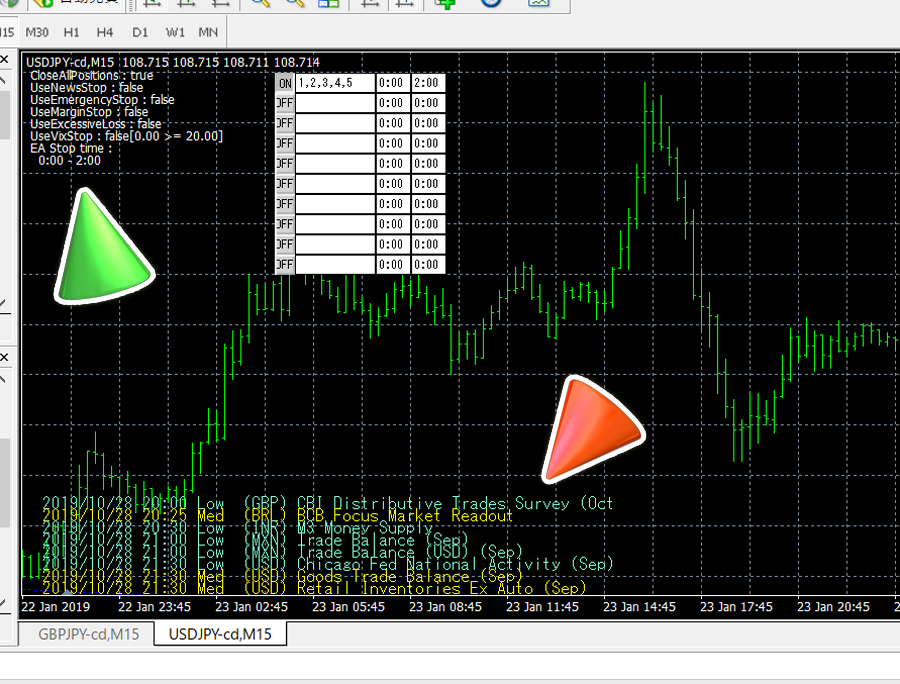Click the '23 Jan 14:45' time axis label
The height and width of the screenshot is (684, 900).
pos(639,607)
